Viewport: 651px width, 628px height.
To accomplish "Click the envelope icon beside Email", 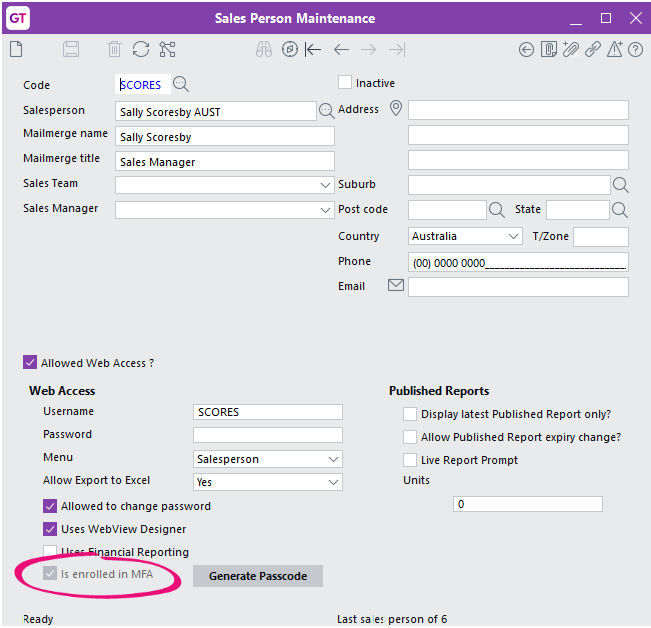I will [x=396, y=286].
